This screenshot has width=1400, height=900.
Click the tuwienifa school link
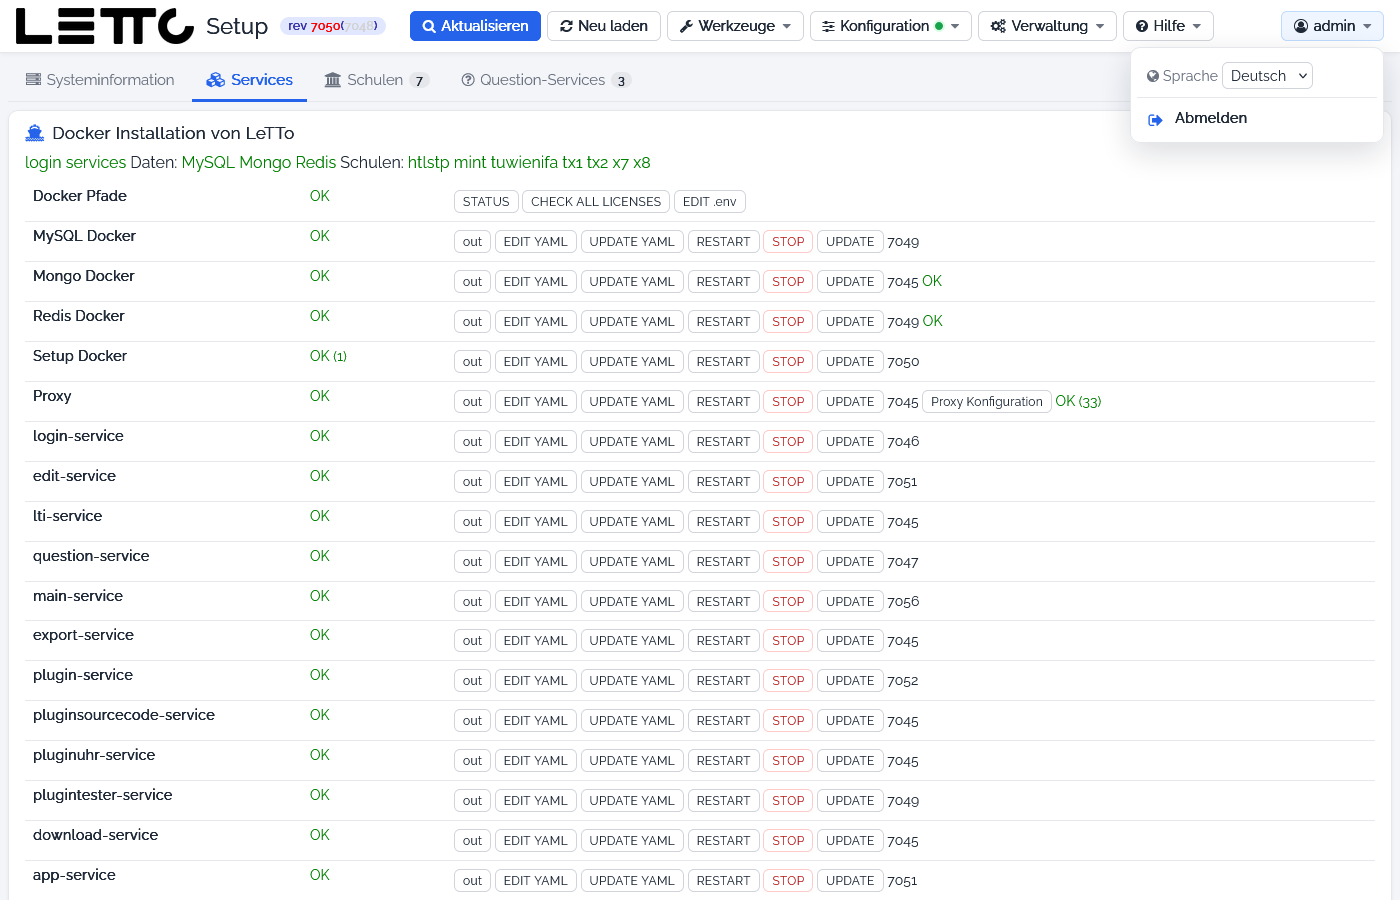(524, 162)
